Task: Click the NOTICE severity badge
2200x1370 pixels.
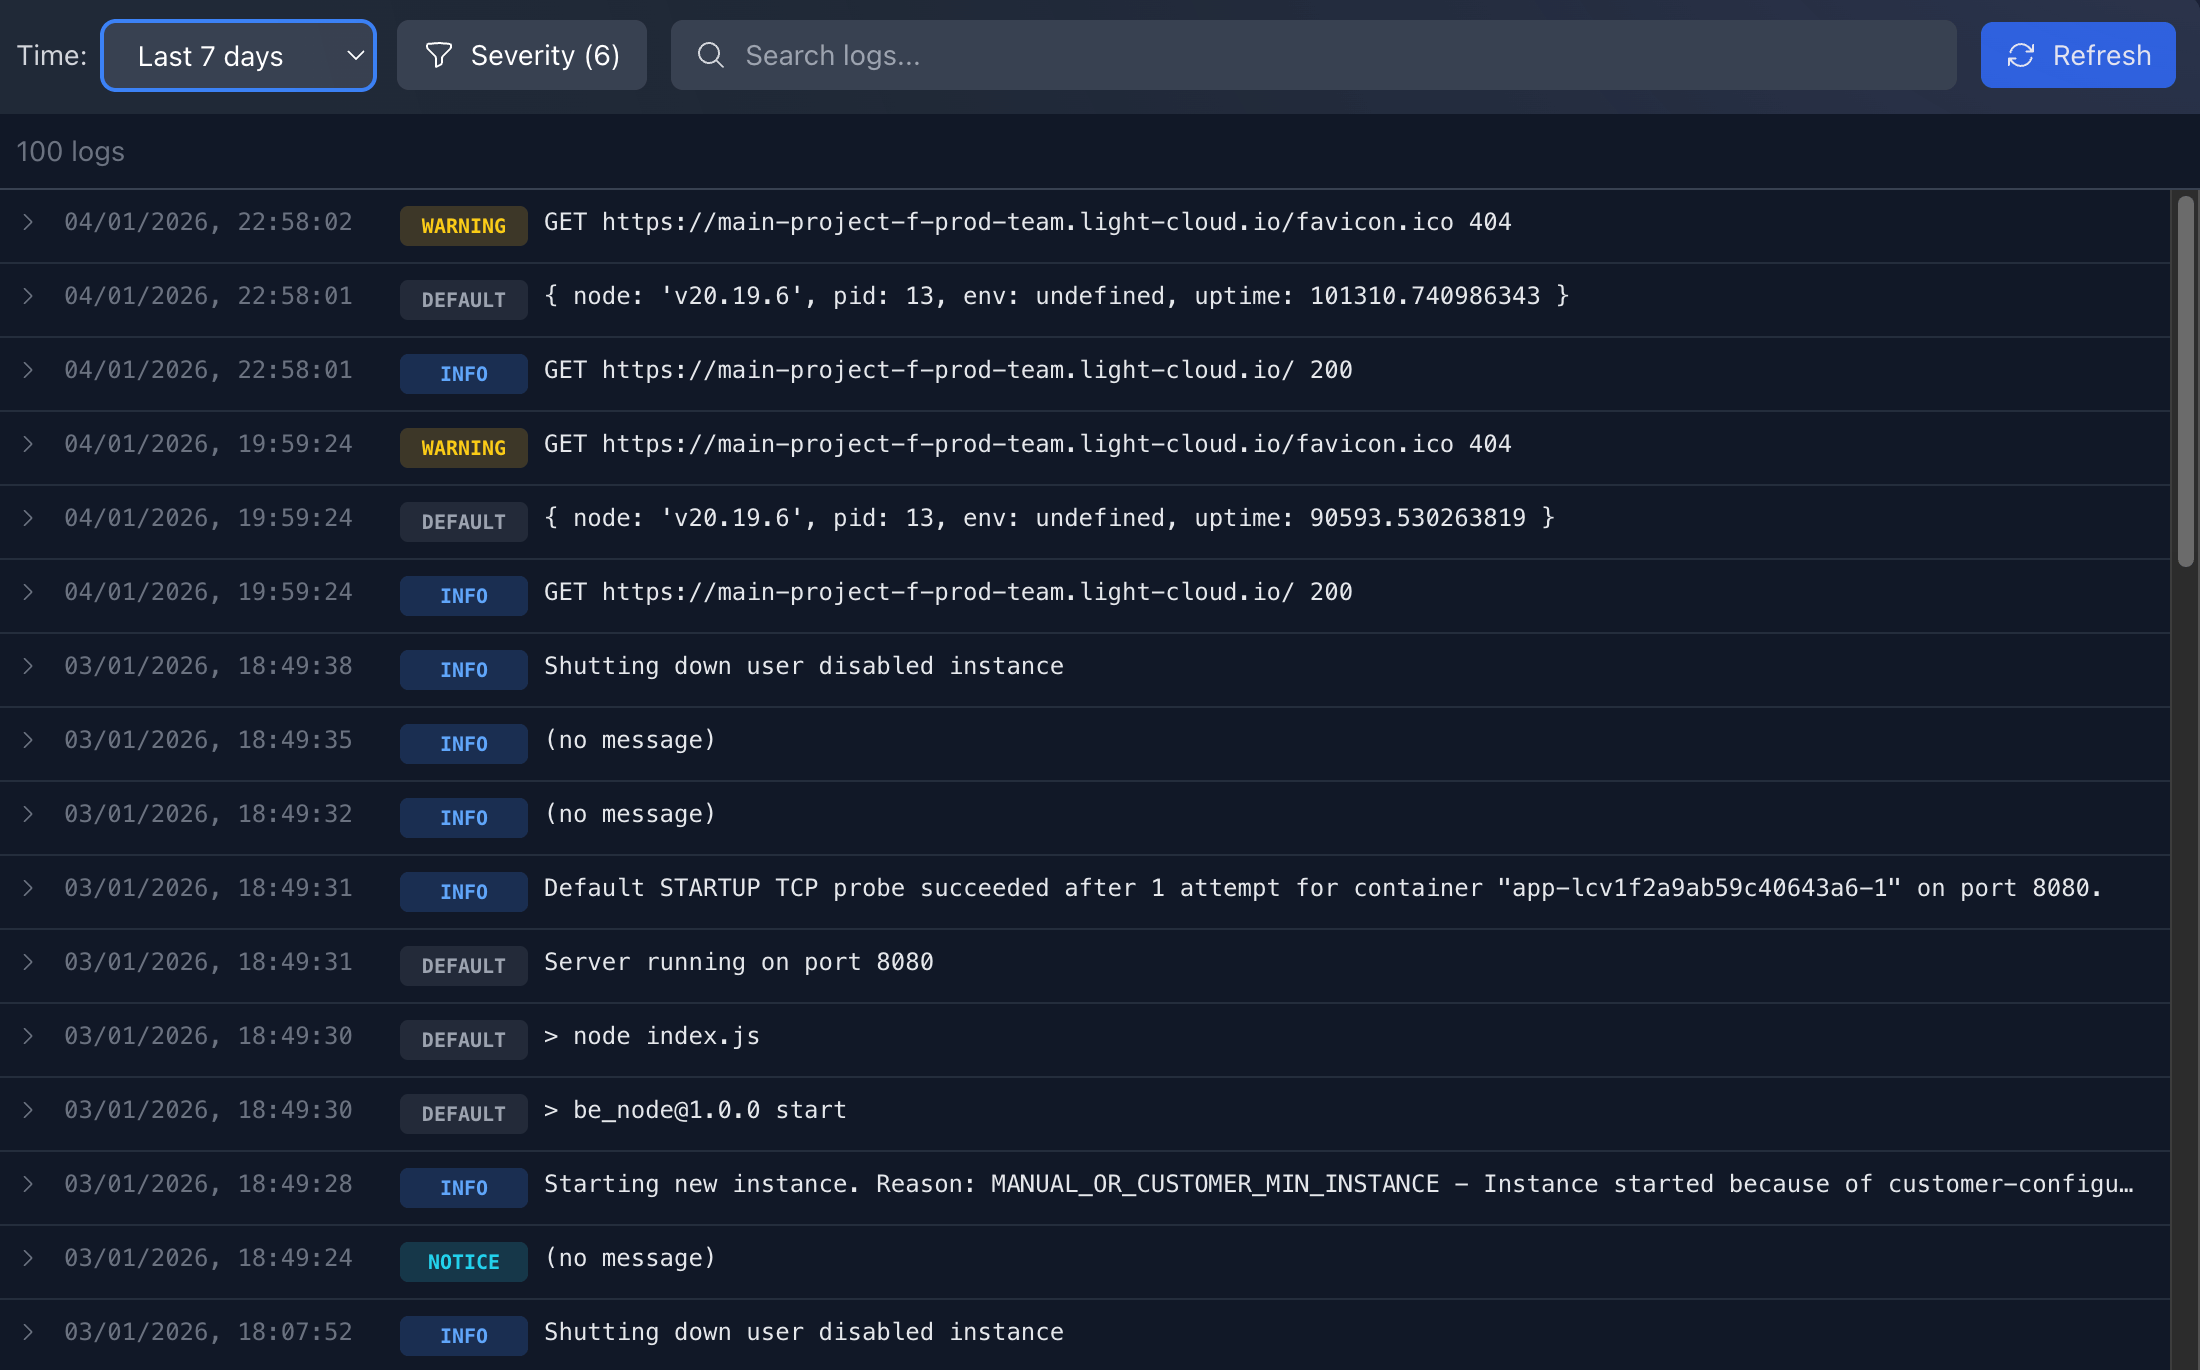Action: [463, 1262]
